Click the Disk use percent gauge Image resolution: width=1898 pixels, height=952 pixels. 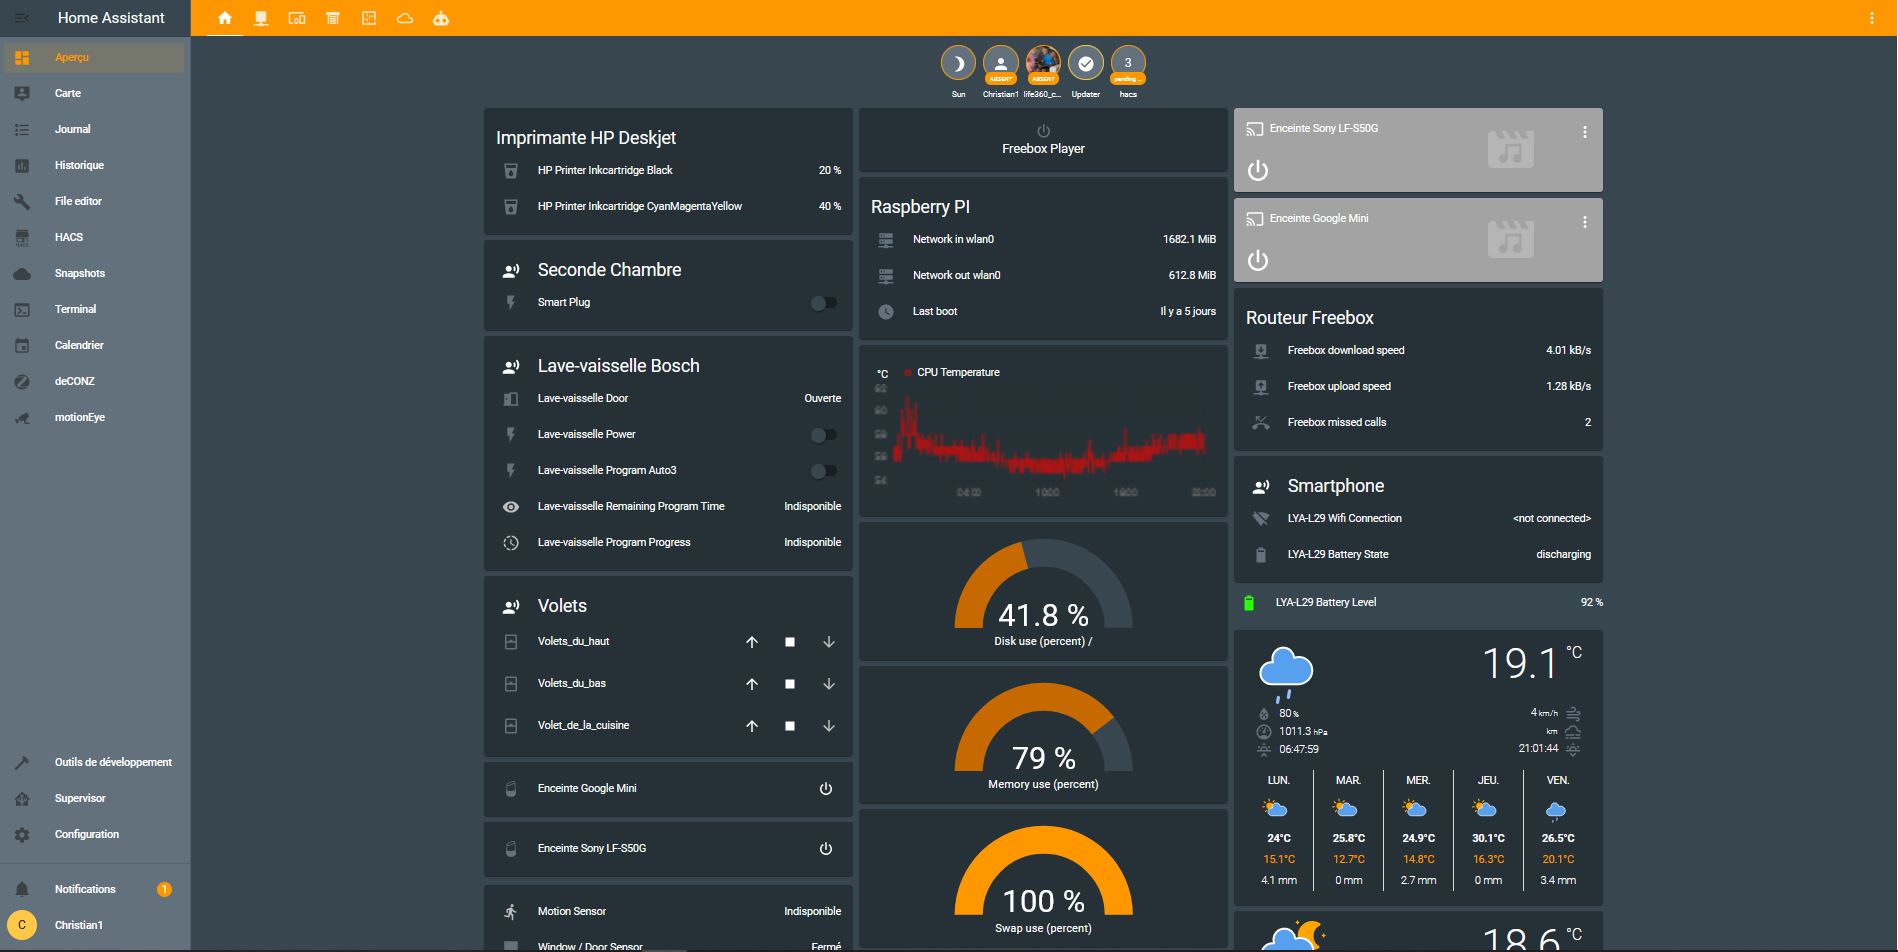point(1043,595)
